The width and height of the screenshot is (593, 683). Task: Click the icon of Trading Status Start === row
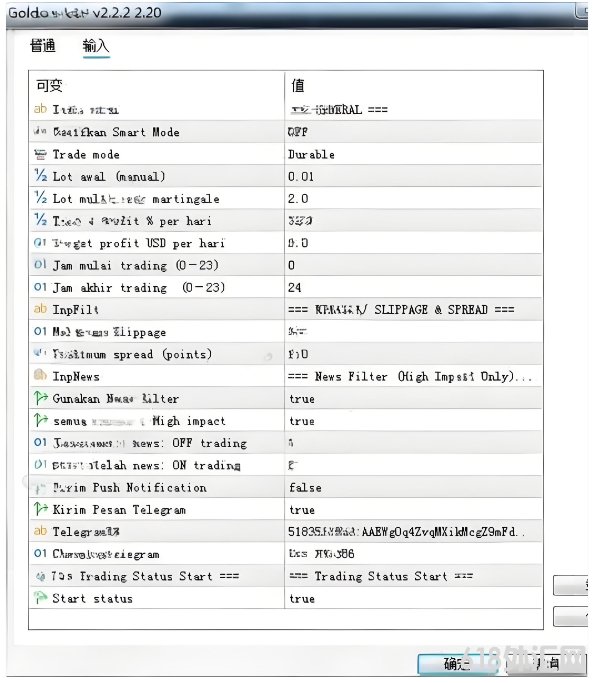pyautogui.click(x=40, y=576)
